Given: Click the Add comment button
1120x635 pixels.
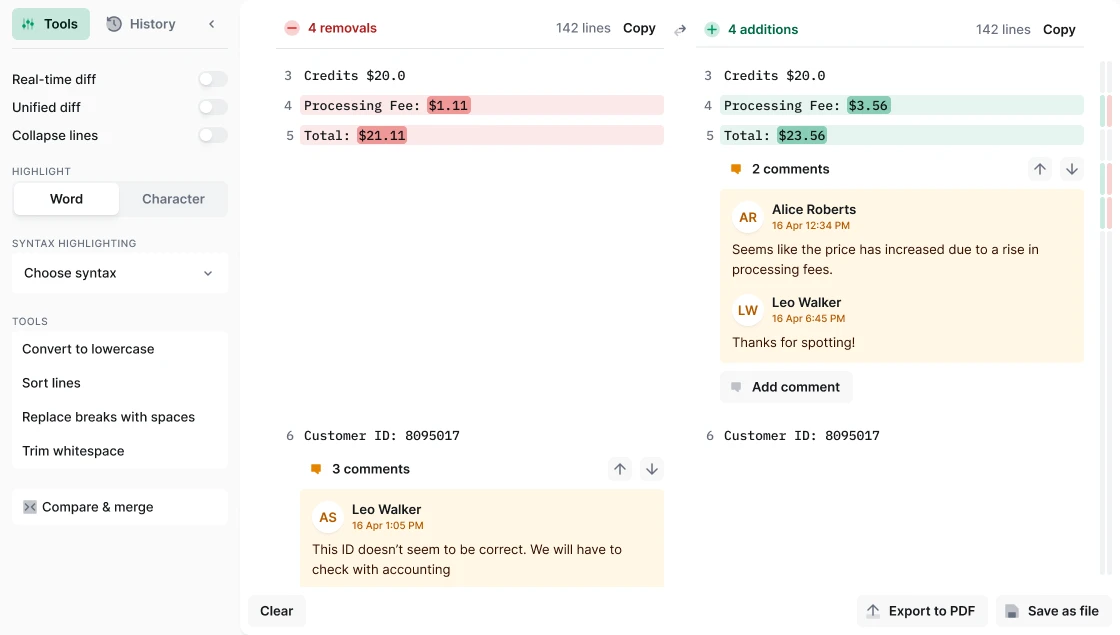Looking at the screenshot, I should [x=786, y=387].
